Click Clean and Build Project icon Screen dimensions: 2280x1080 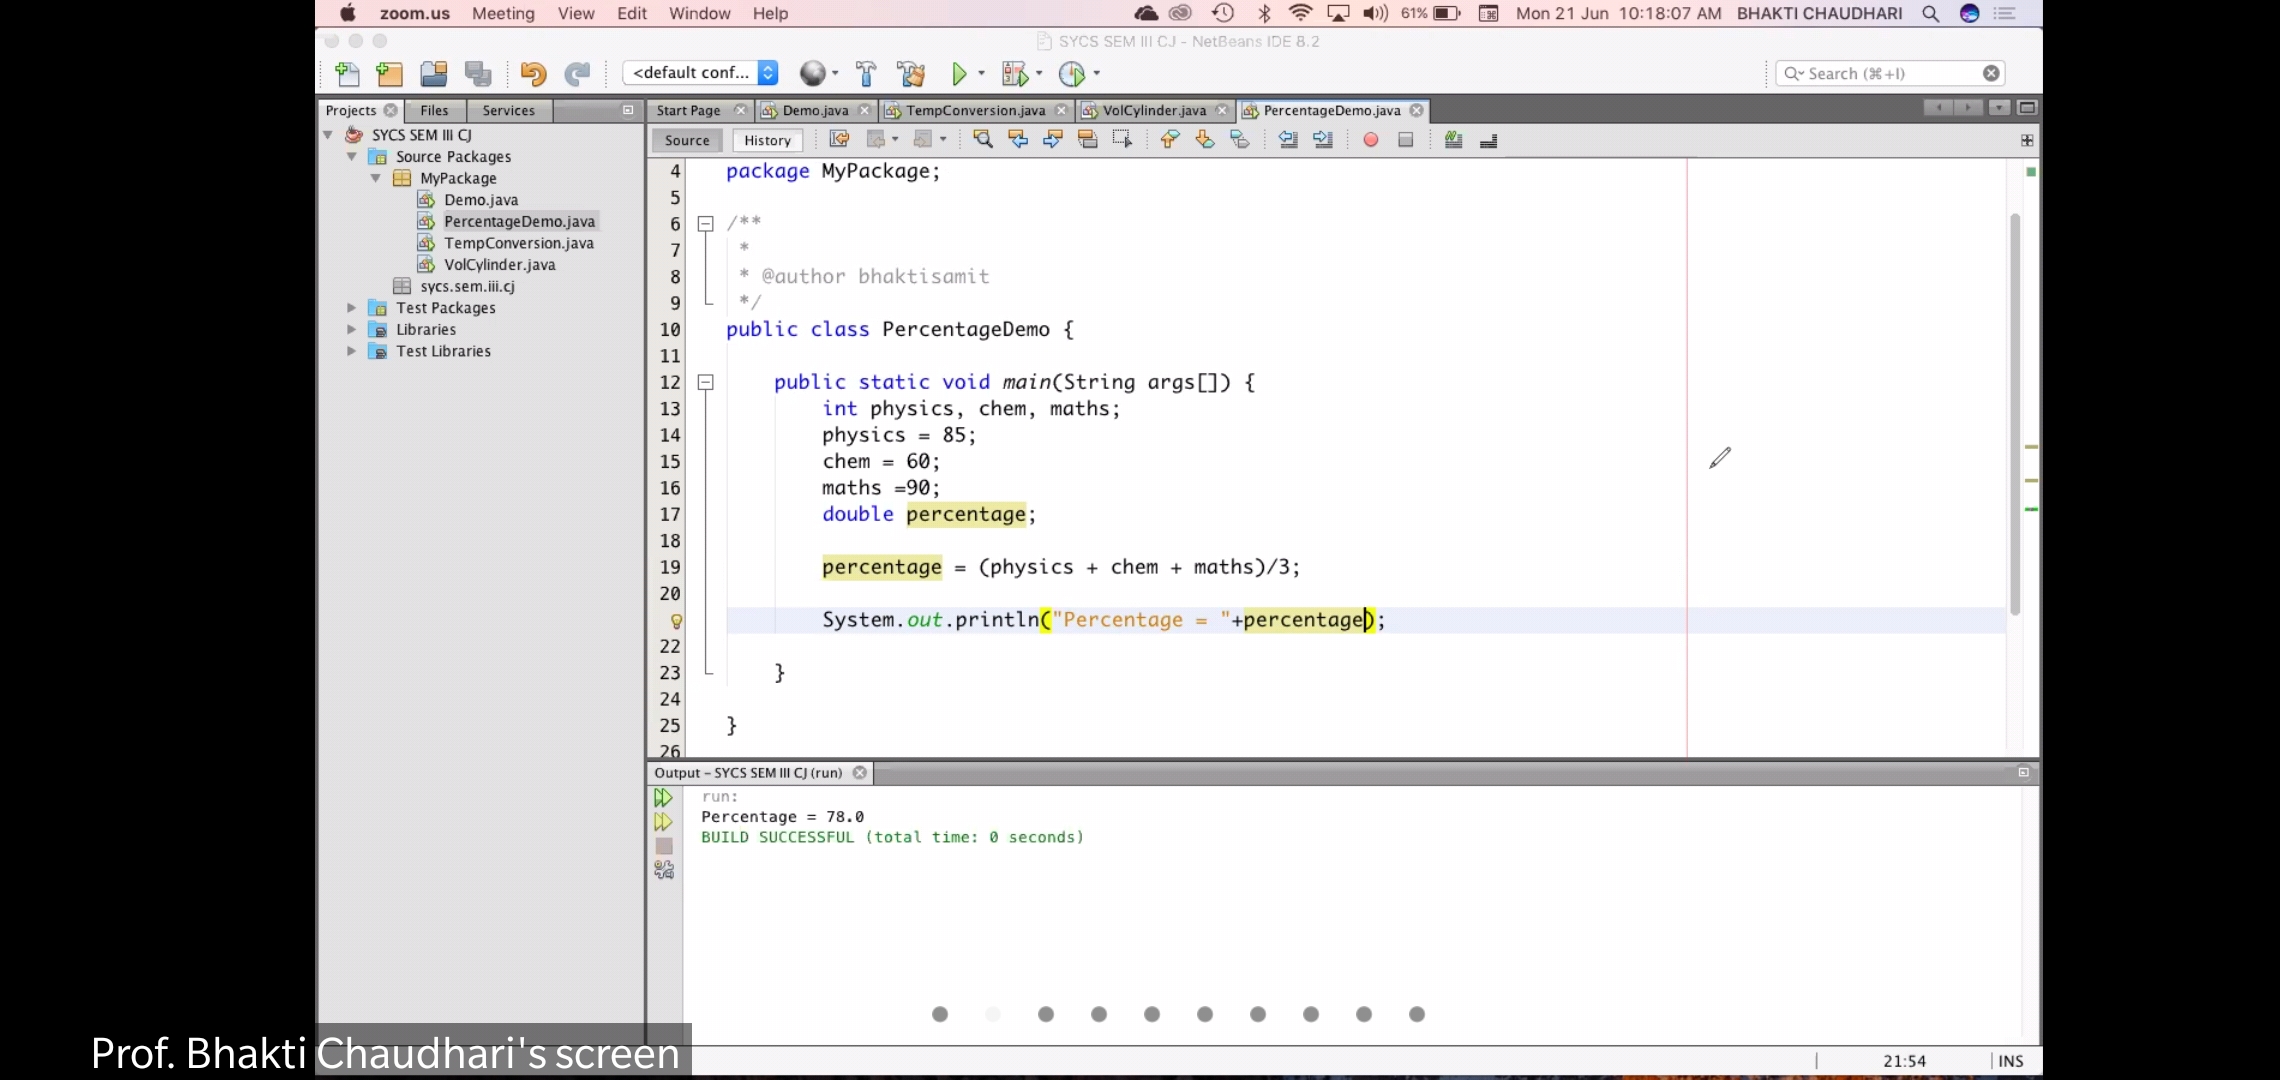910,73
